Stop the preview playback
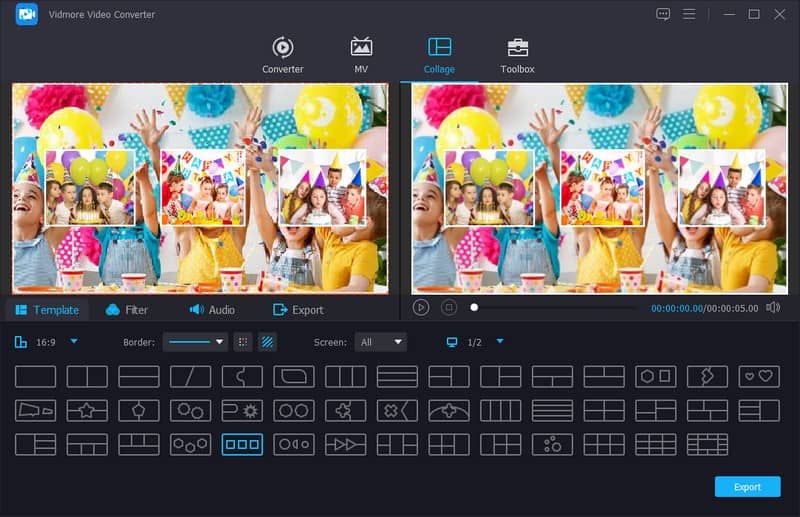This screenshot has width=800, height=517. (449, 308)
